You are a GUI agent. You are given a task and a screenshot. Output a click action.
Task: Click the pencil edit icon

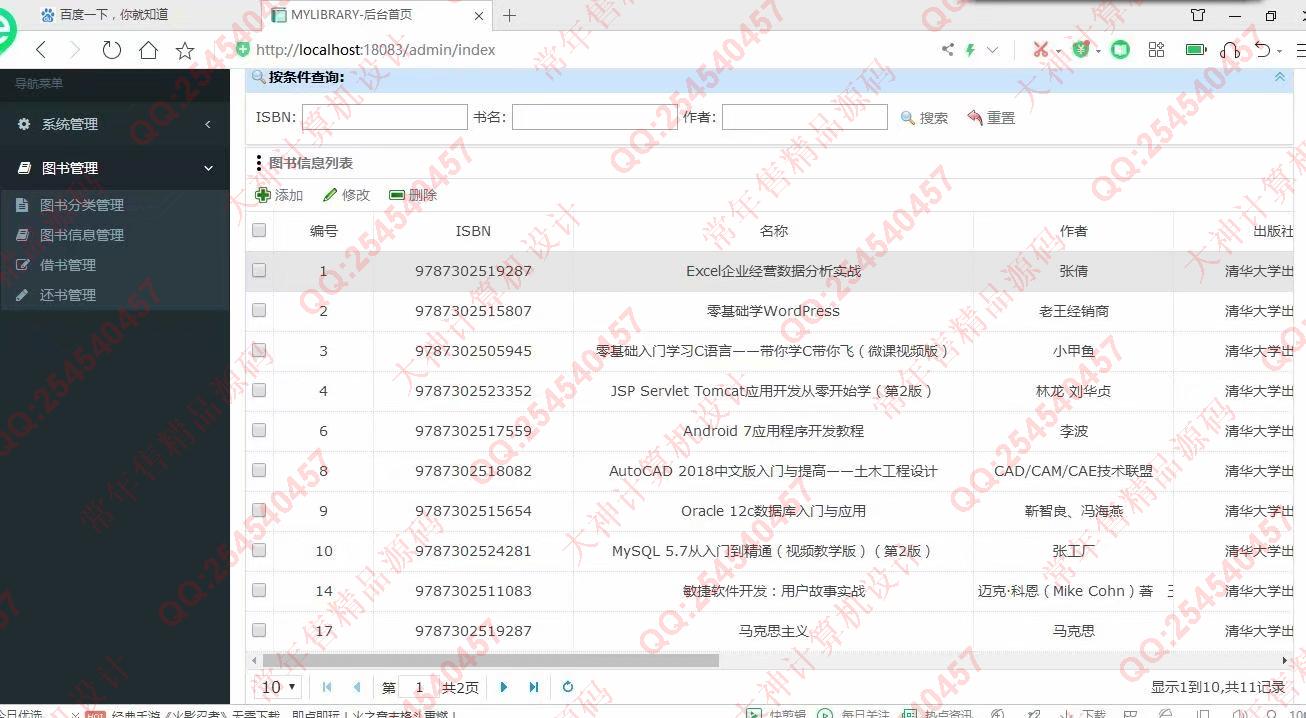pyautogui.click(x=330, y=195)
